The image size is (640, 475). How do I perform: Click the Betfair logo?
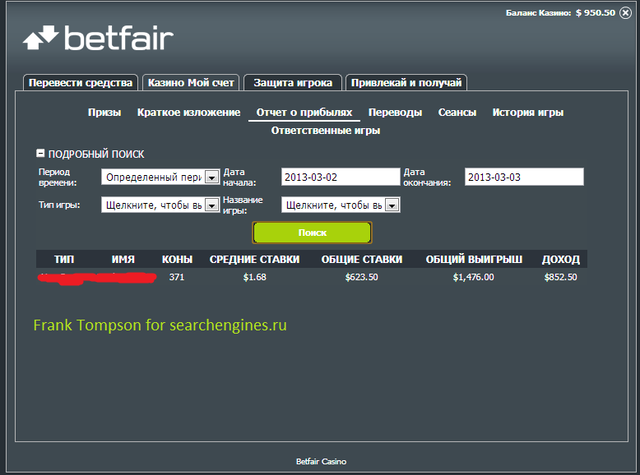[x=98, y=40]
